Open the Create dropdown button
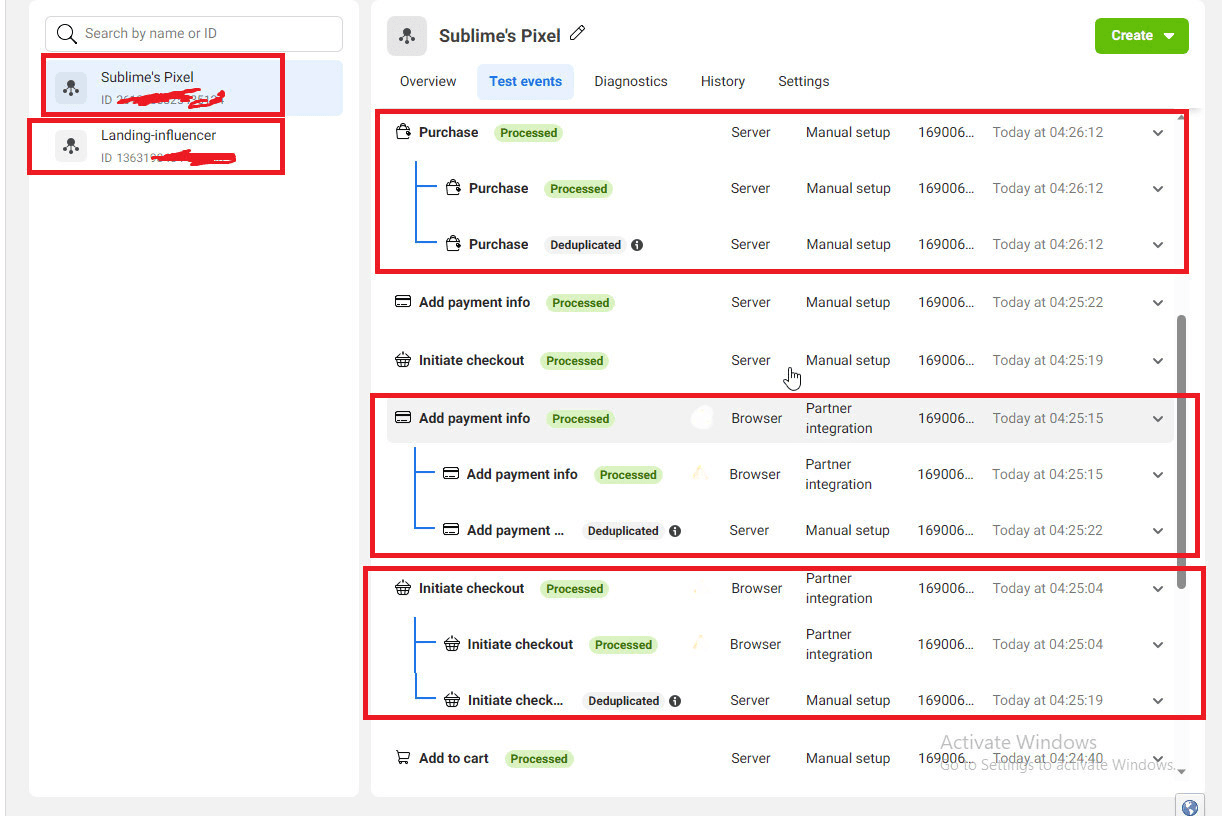 [x=1142, y=36]
